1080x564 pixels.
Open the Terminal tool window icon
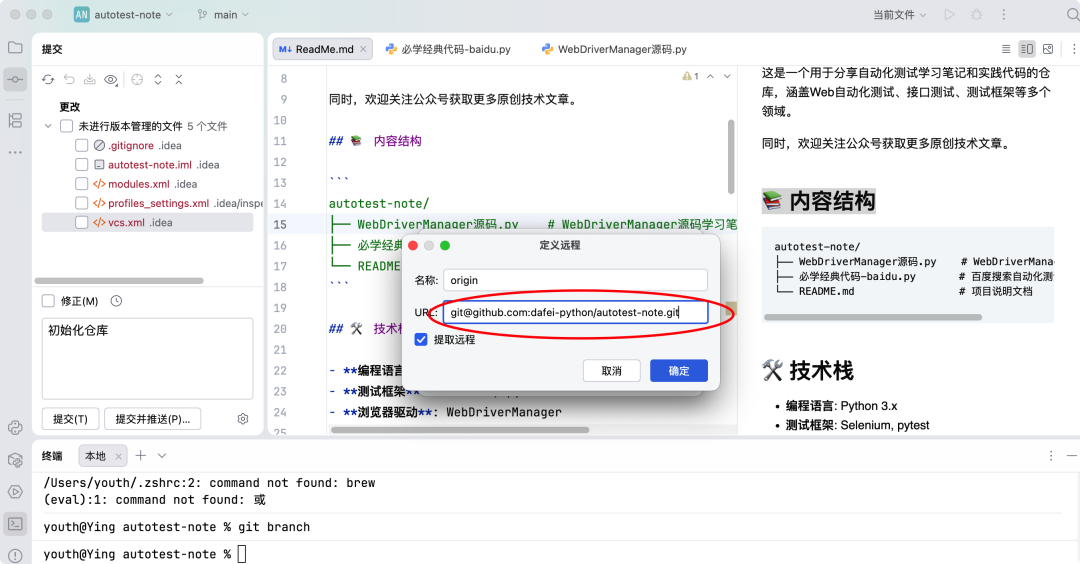pyautogui.click(x=15, y=524)
